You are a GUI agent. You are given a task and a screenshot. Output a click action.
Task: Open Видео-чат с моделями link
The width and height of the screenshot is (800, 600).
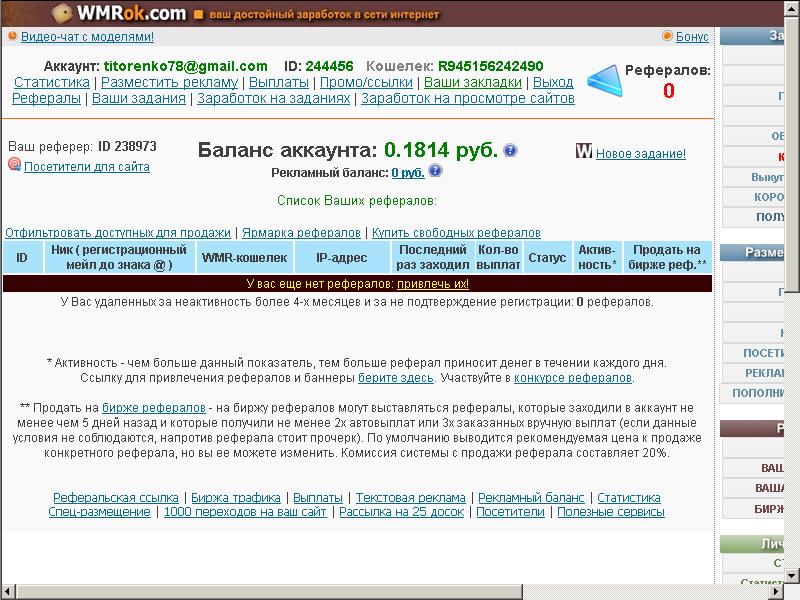tap(87, 37)
